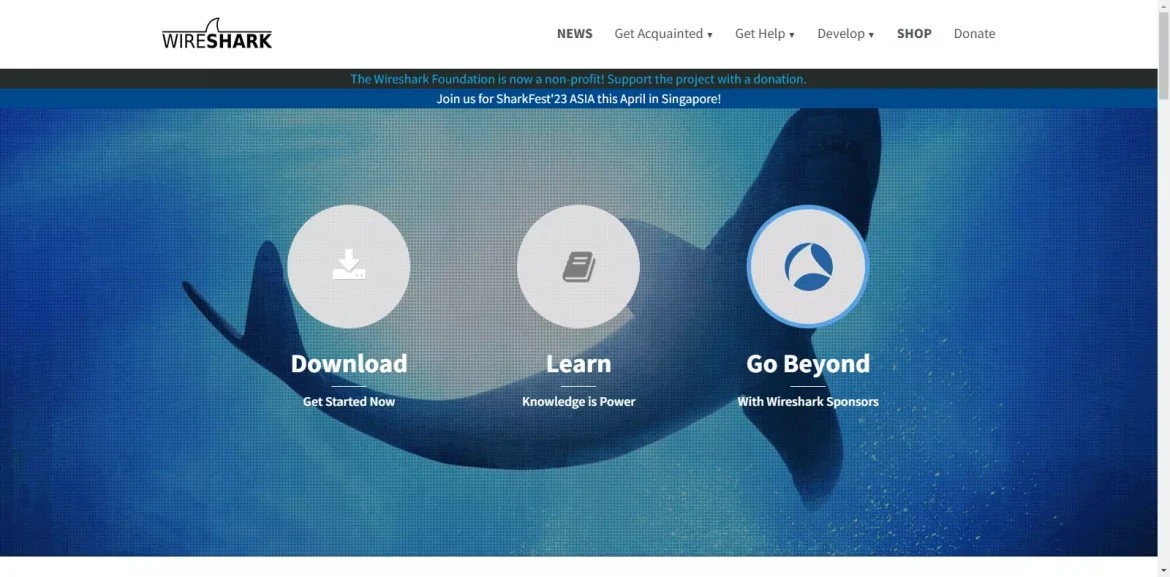Click the page's vertical scrollbar thumb
The width and height of the screenshot is (1170, 577).
tap(1163, 56)
